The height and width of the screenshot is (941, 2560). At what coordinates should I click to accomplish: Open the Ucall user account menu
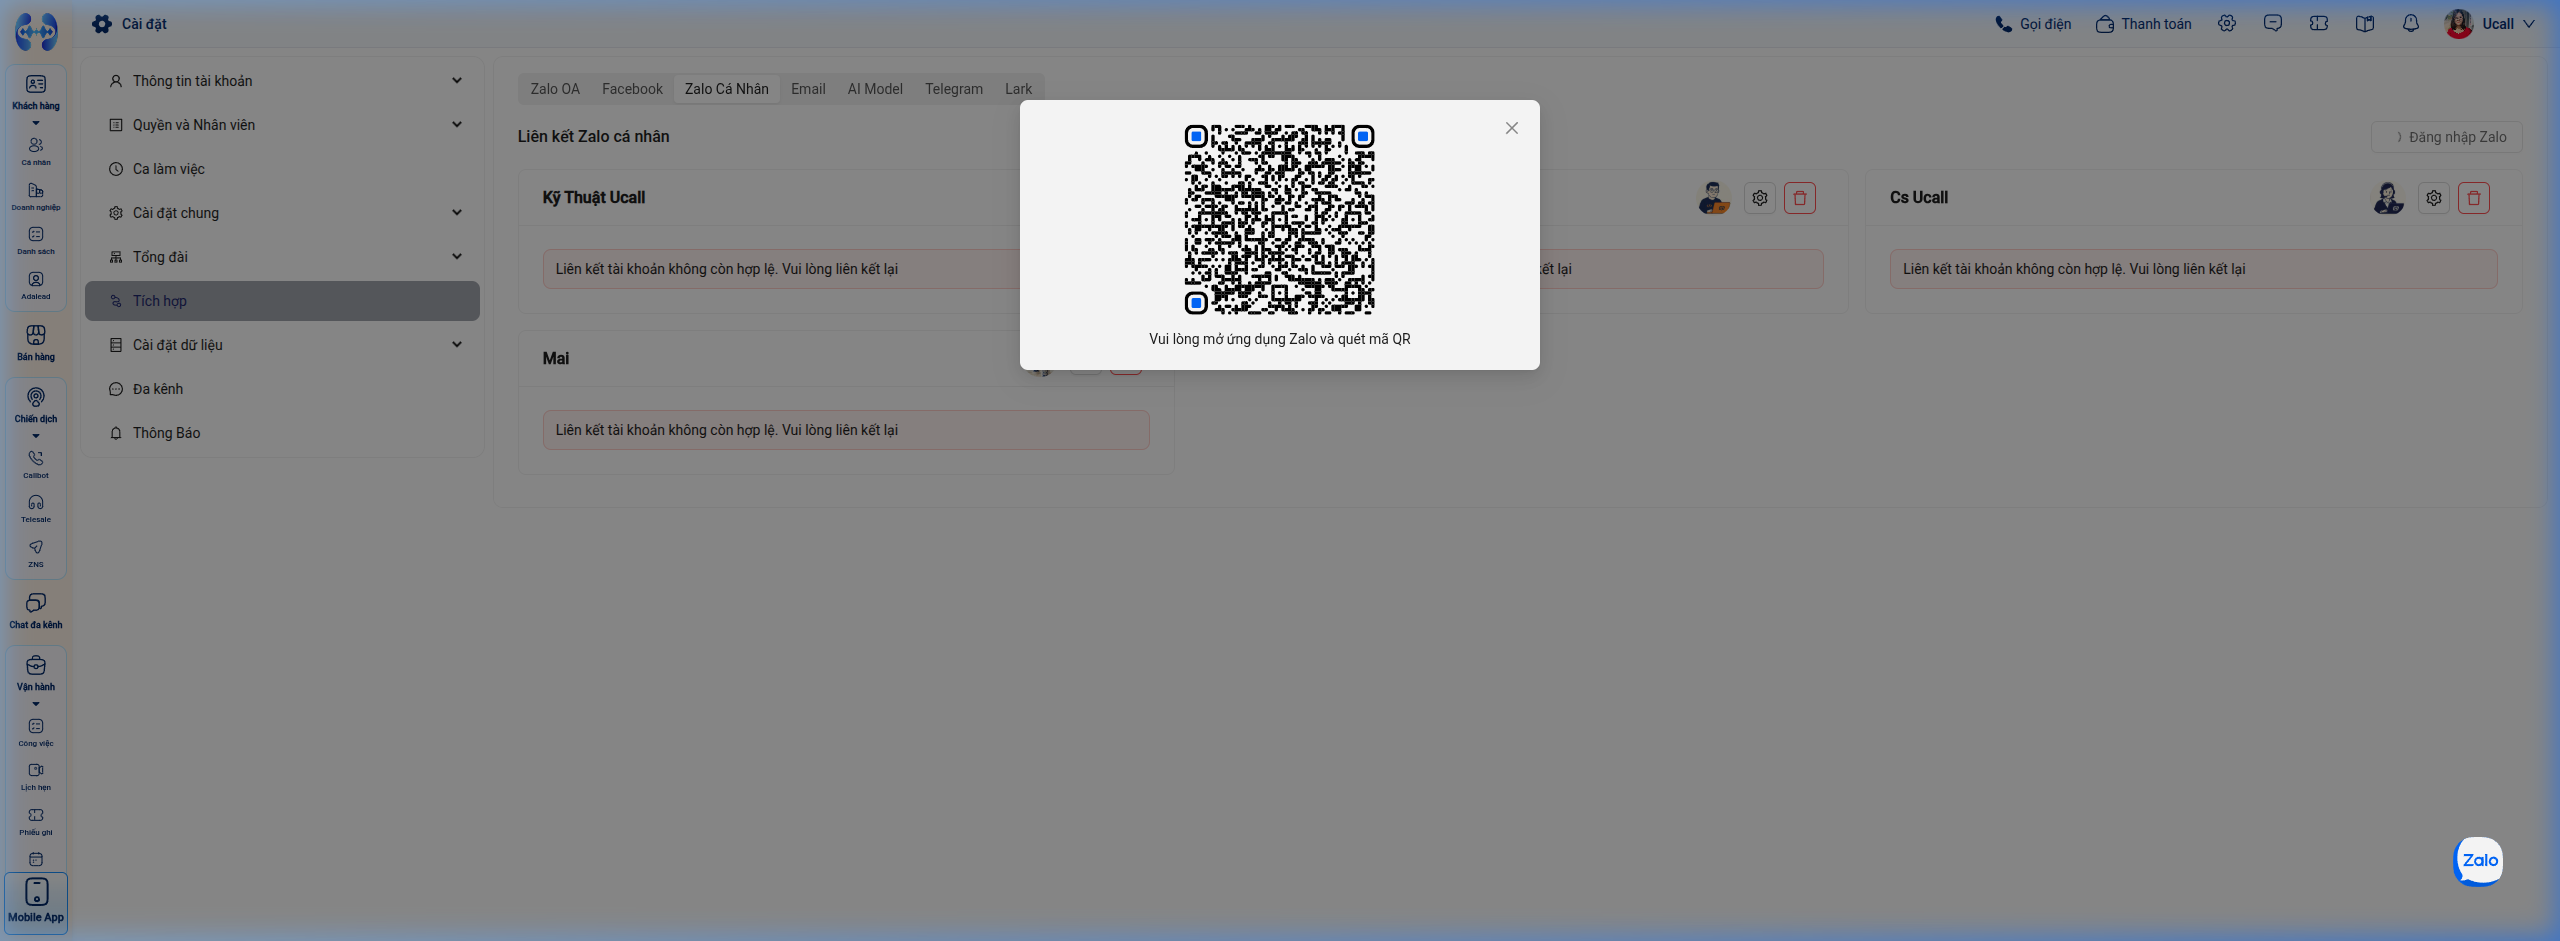pos(2489,24)
